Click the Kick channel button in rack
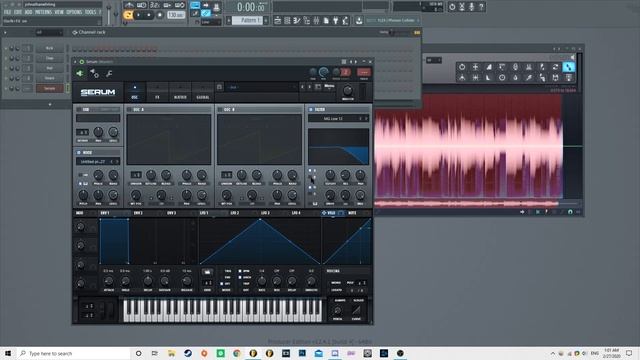This screenshot has height=360, width=640. [49, 48]
